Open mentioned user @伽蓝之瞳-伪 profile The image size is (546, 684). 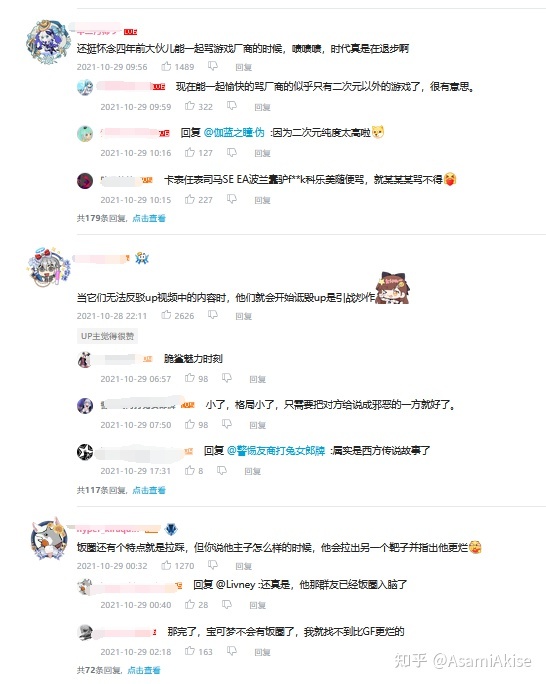click(x=234, y=132)
